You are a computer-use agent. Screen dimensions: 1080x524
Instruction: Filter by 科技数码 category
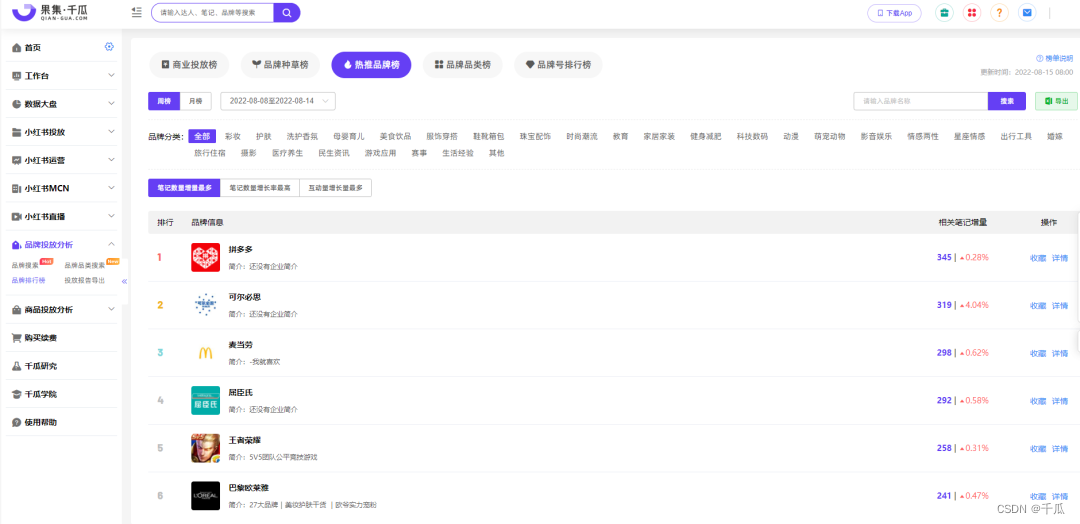coord(752,136)
